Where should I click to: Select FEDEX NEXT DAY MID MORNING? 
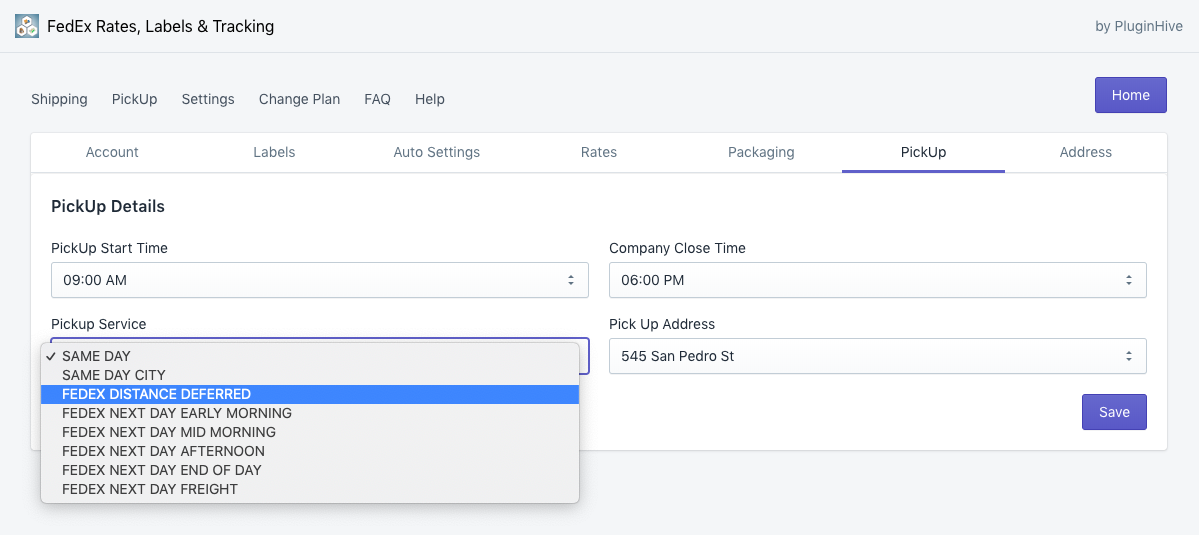point(310,432)
